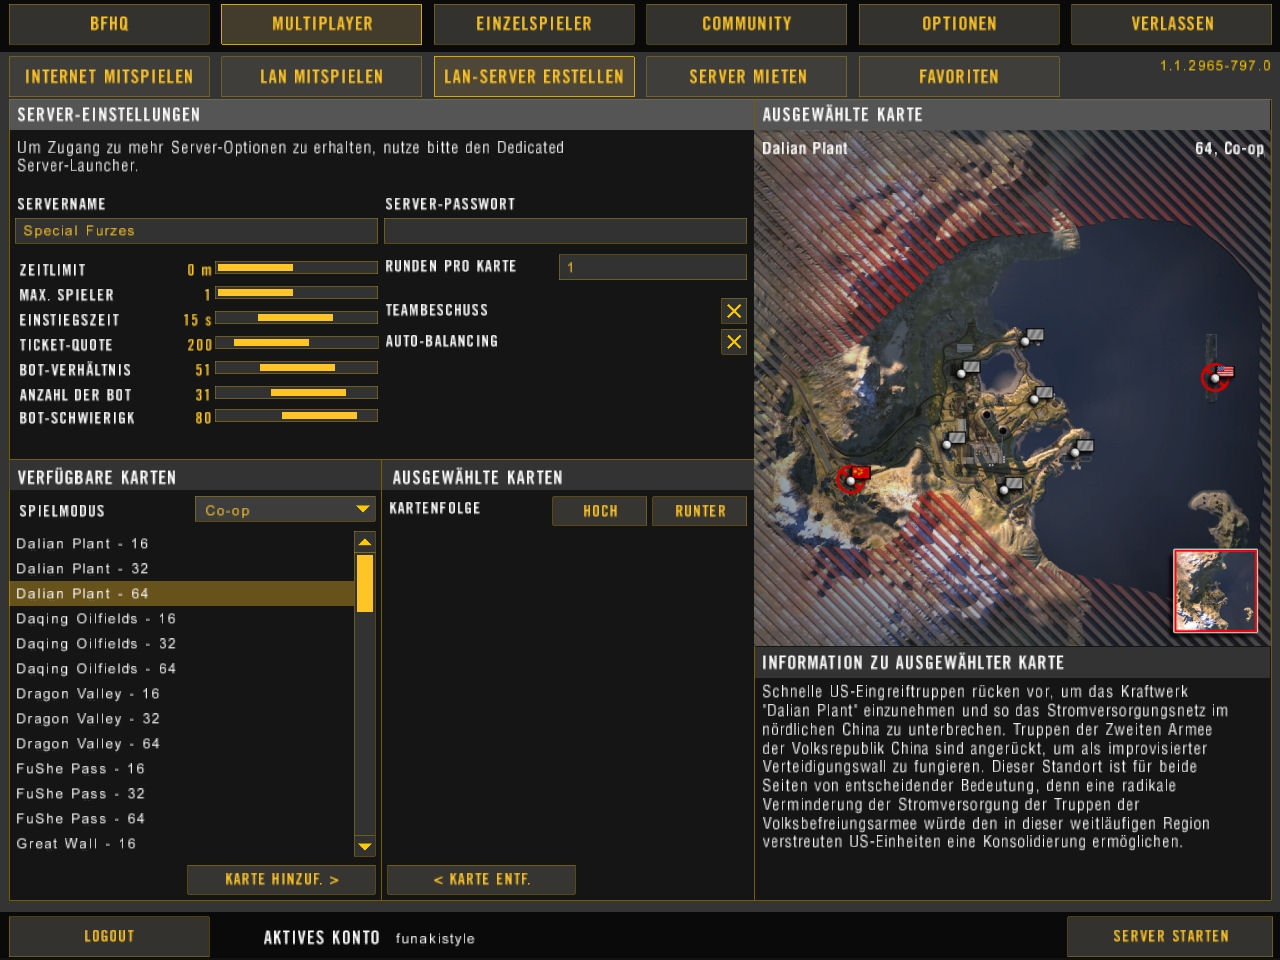Select Dragon Valley - 32 map

182,719
